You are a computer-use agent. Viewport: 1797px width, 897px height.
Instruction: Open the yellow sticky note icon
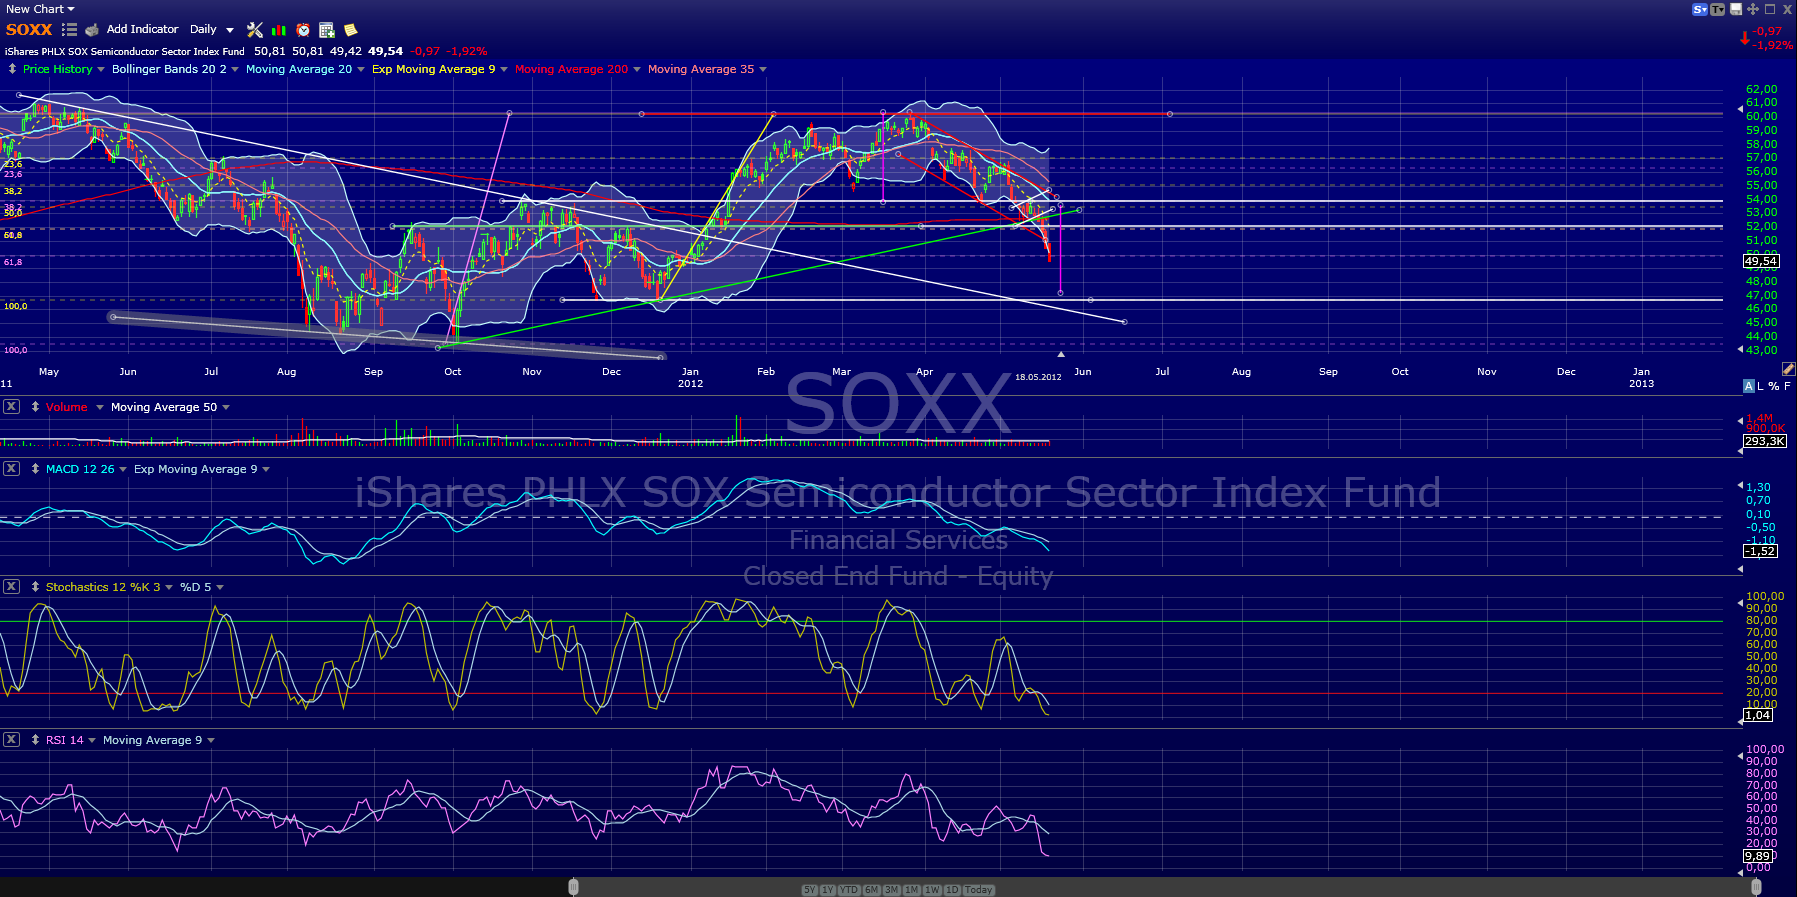[351, 30]
